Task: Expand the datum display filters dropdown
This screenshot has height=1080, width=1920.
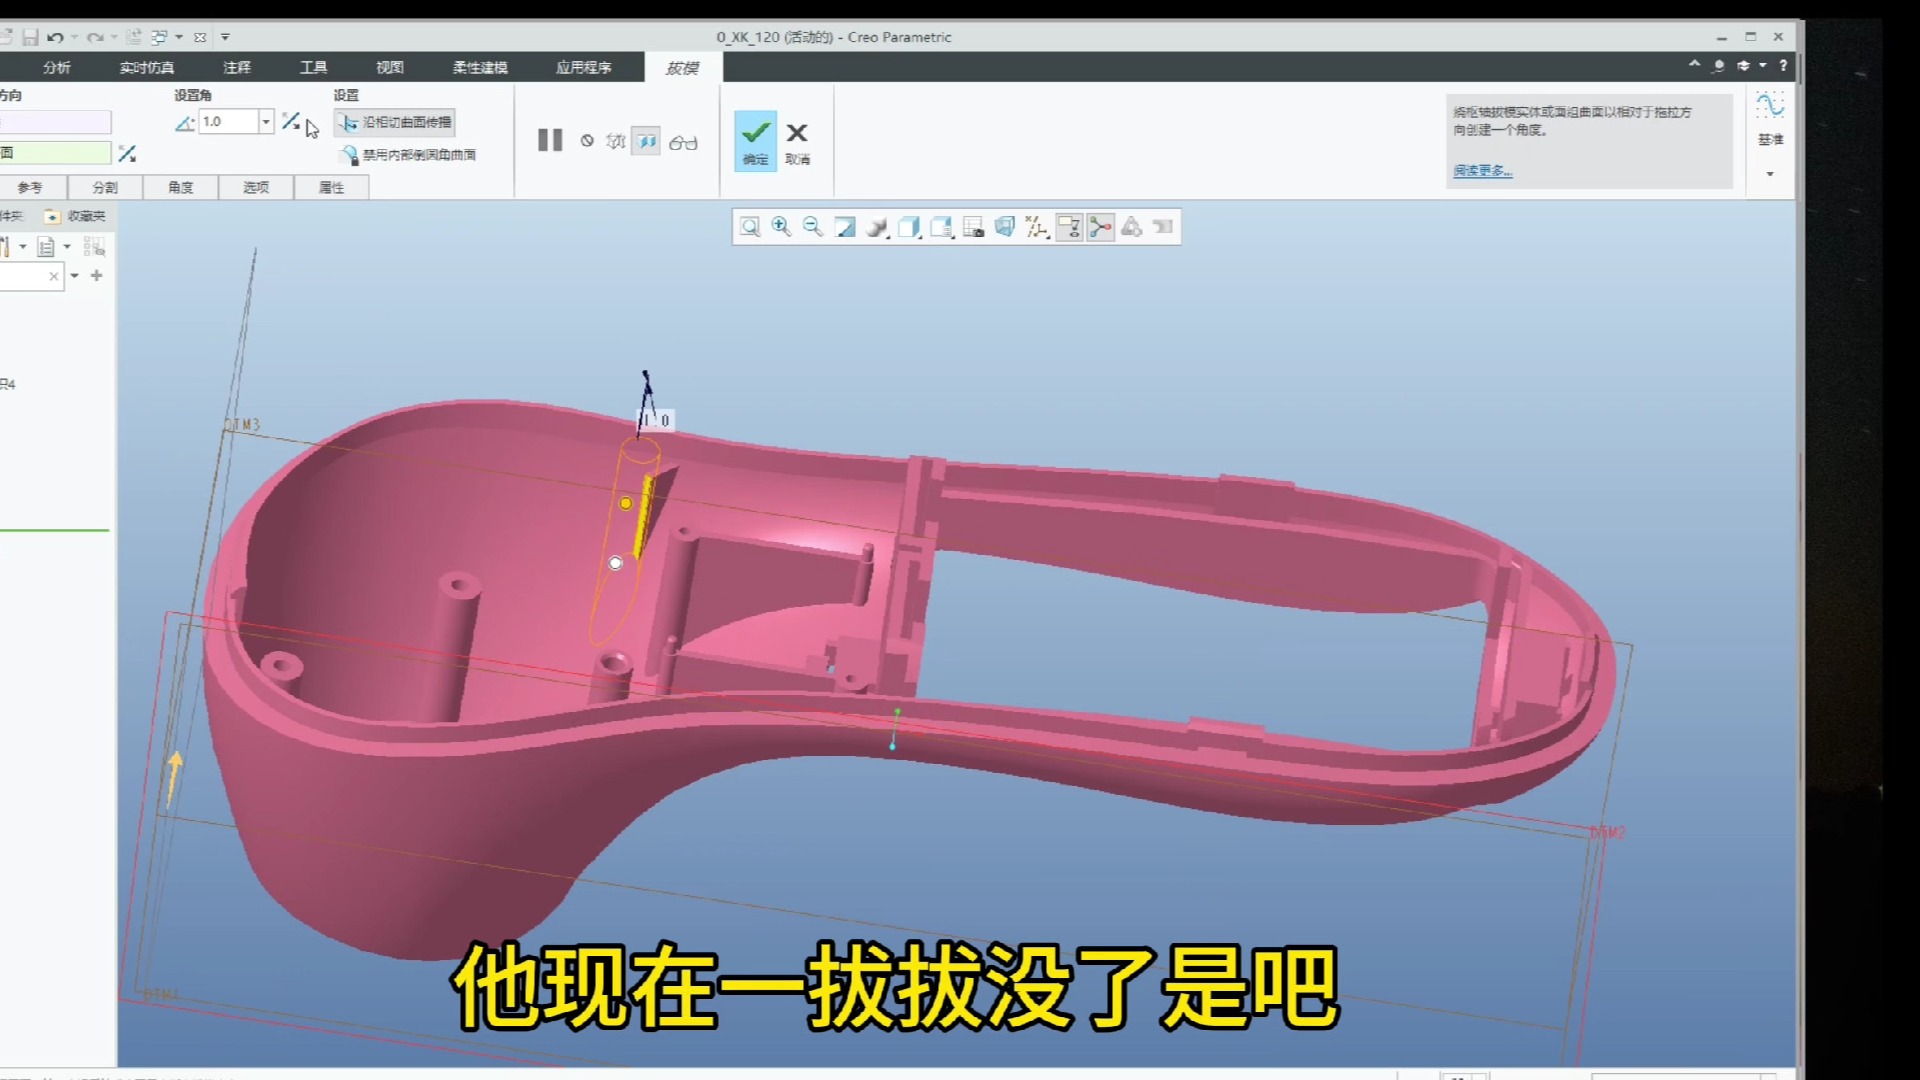Action: pyautogui.click(x=1037, y=227)
